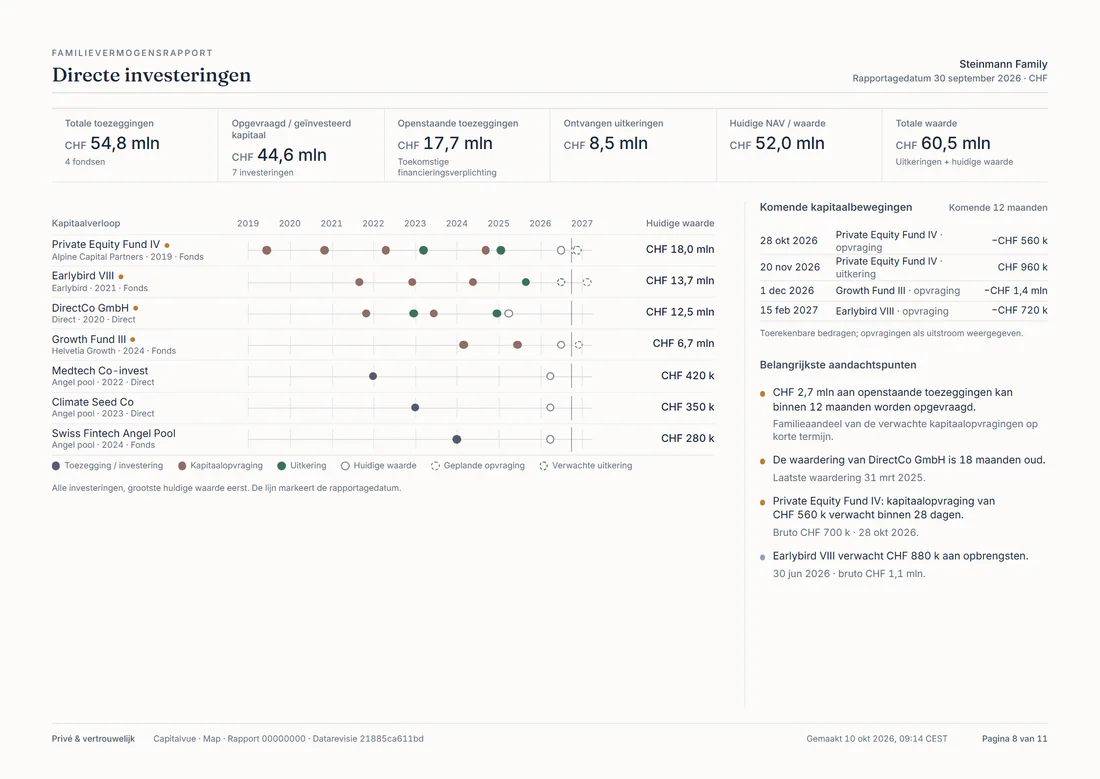Click the 'CHF 280 k' current value
Image resolution: width=1100 pixels, height=779 pixels.
(688, 439)
